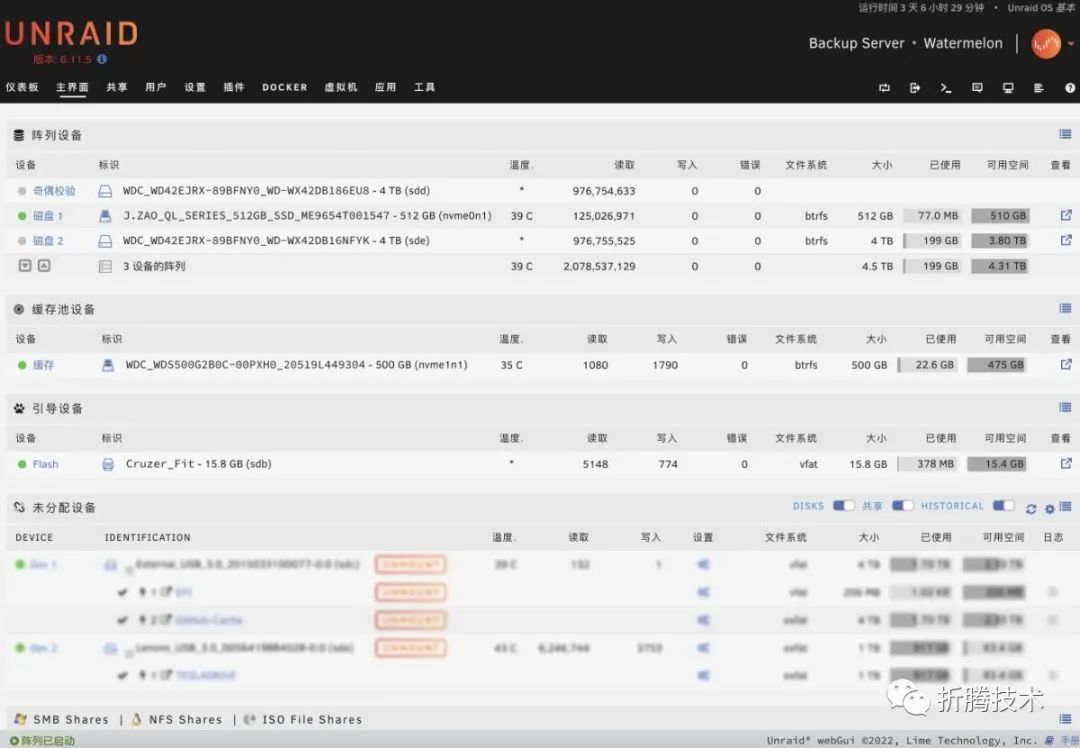Open the 设置 menu
This screenshot has height=748, width=1080.
pyautogui.click(x=195, y=87)
